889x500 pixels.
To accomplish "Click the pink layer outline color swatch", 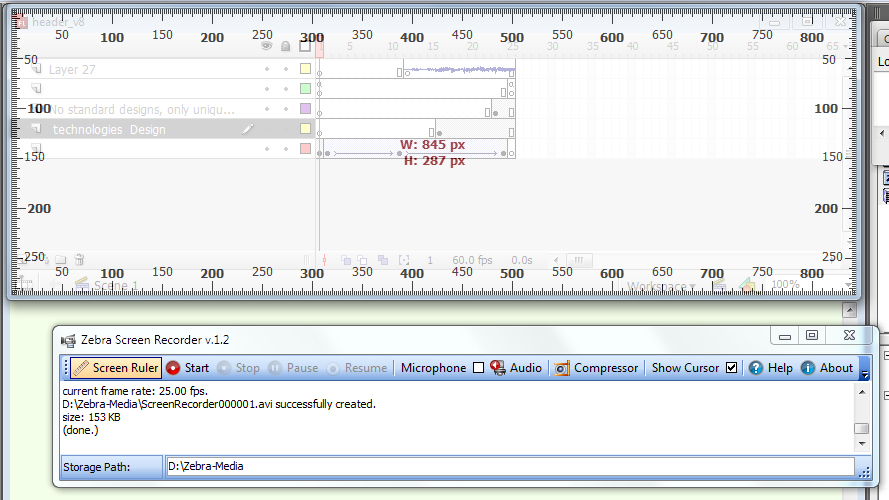I will pos(305,149).
